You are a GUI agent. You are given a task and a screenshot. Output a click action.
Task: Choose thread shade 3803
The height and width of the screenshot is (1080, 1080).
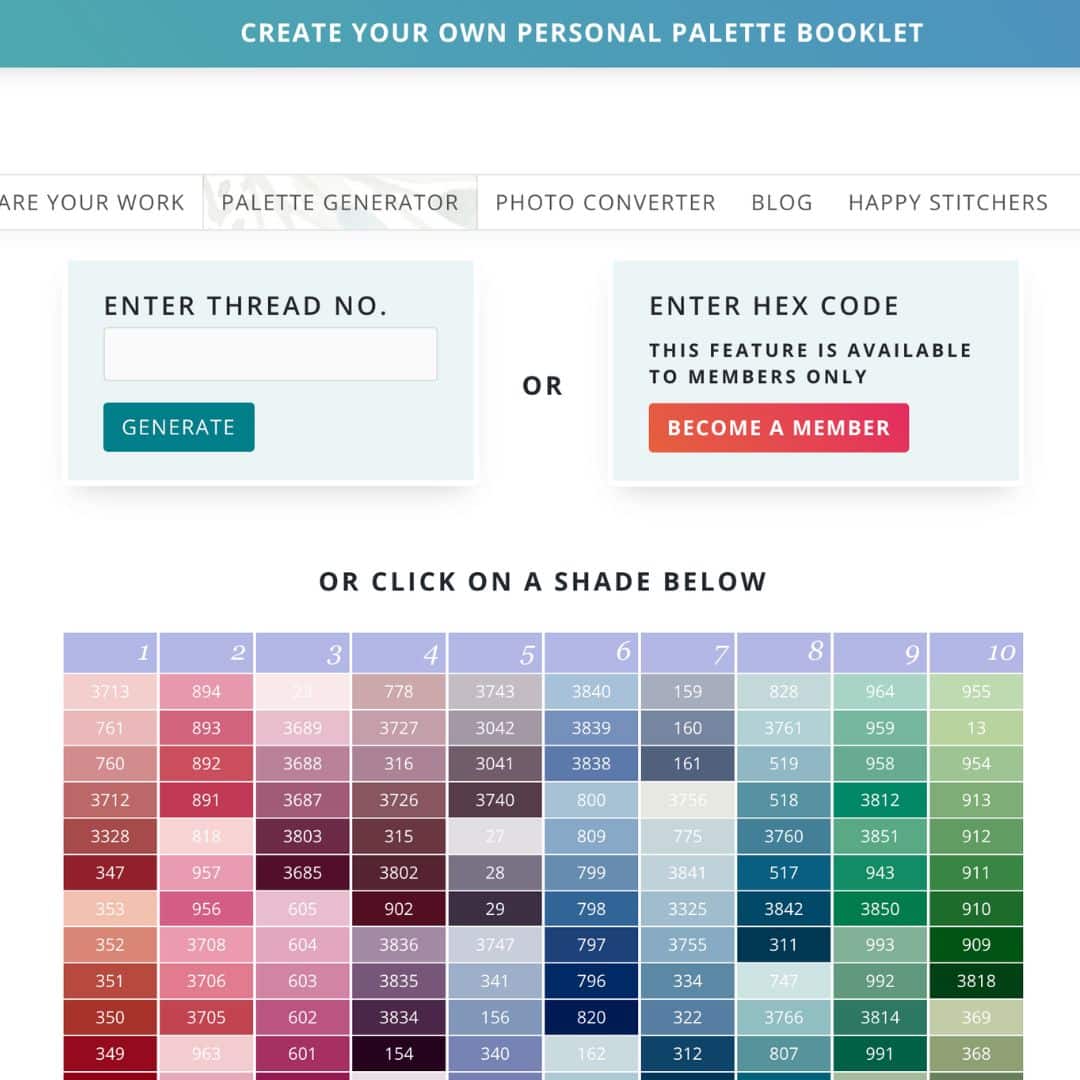click(302, 837)
